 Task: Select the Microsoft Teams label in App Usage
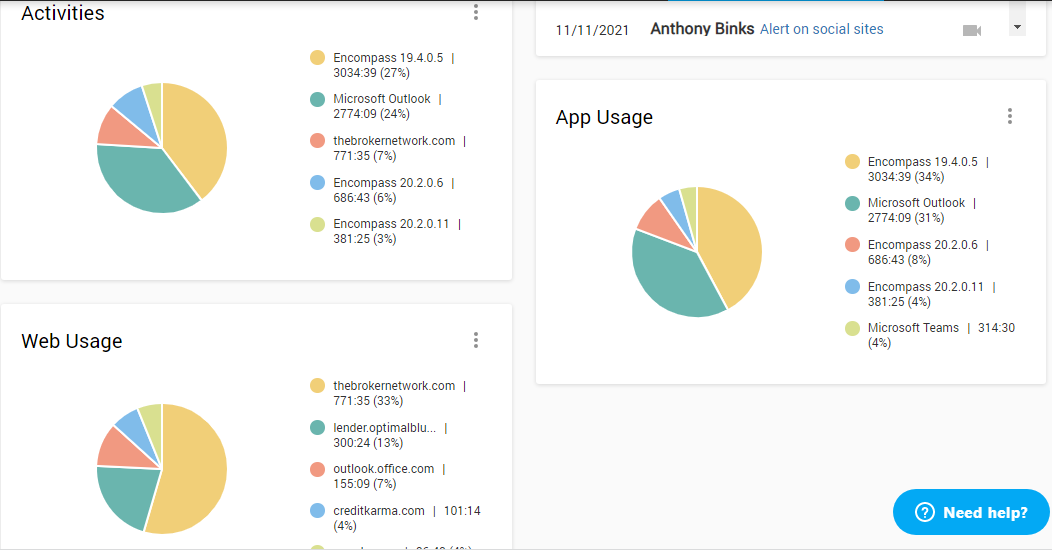(x=913, y=328)
